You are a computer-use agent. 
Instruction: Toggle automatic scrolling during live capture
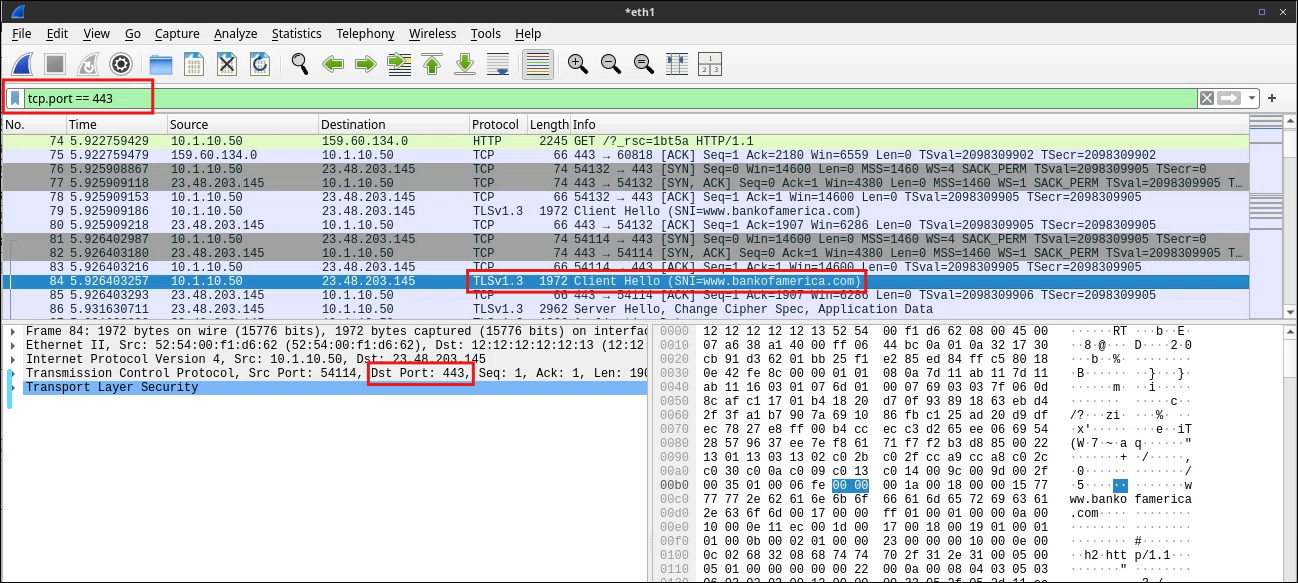(x=498, y=64)
